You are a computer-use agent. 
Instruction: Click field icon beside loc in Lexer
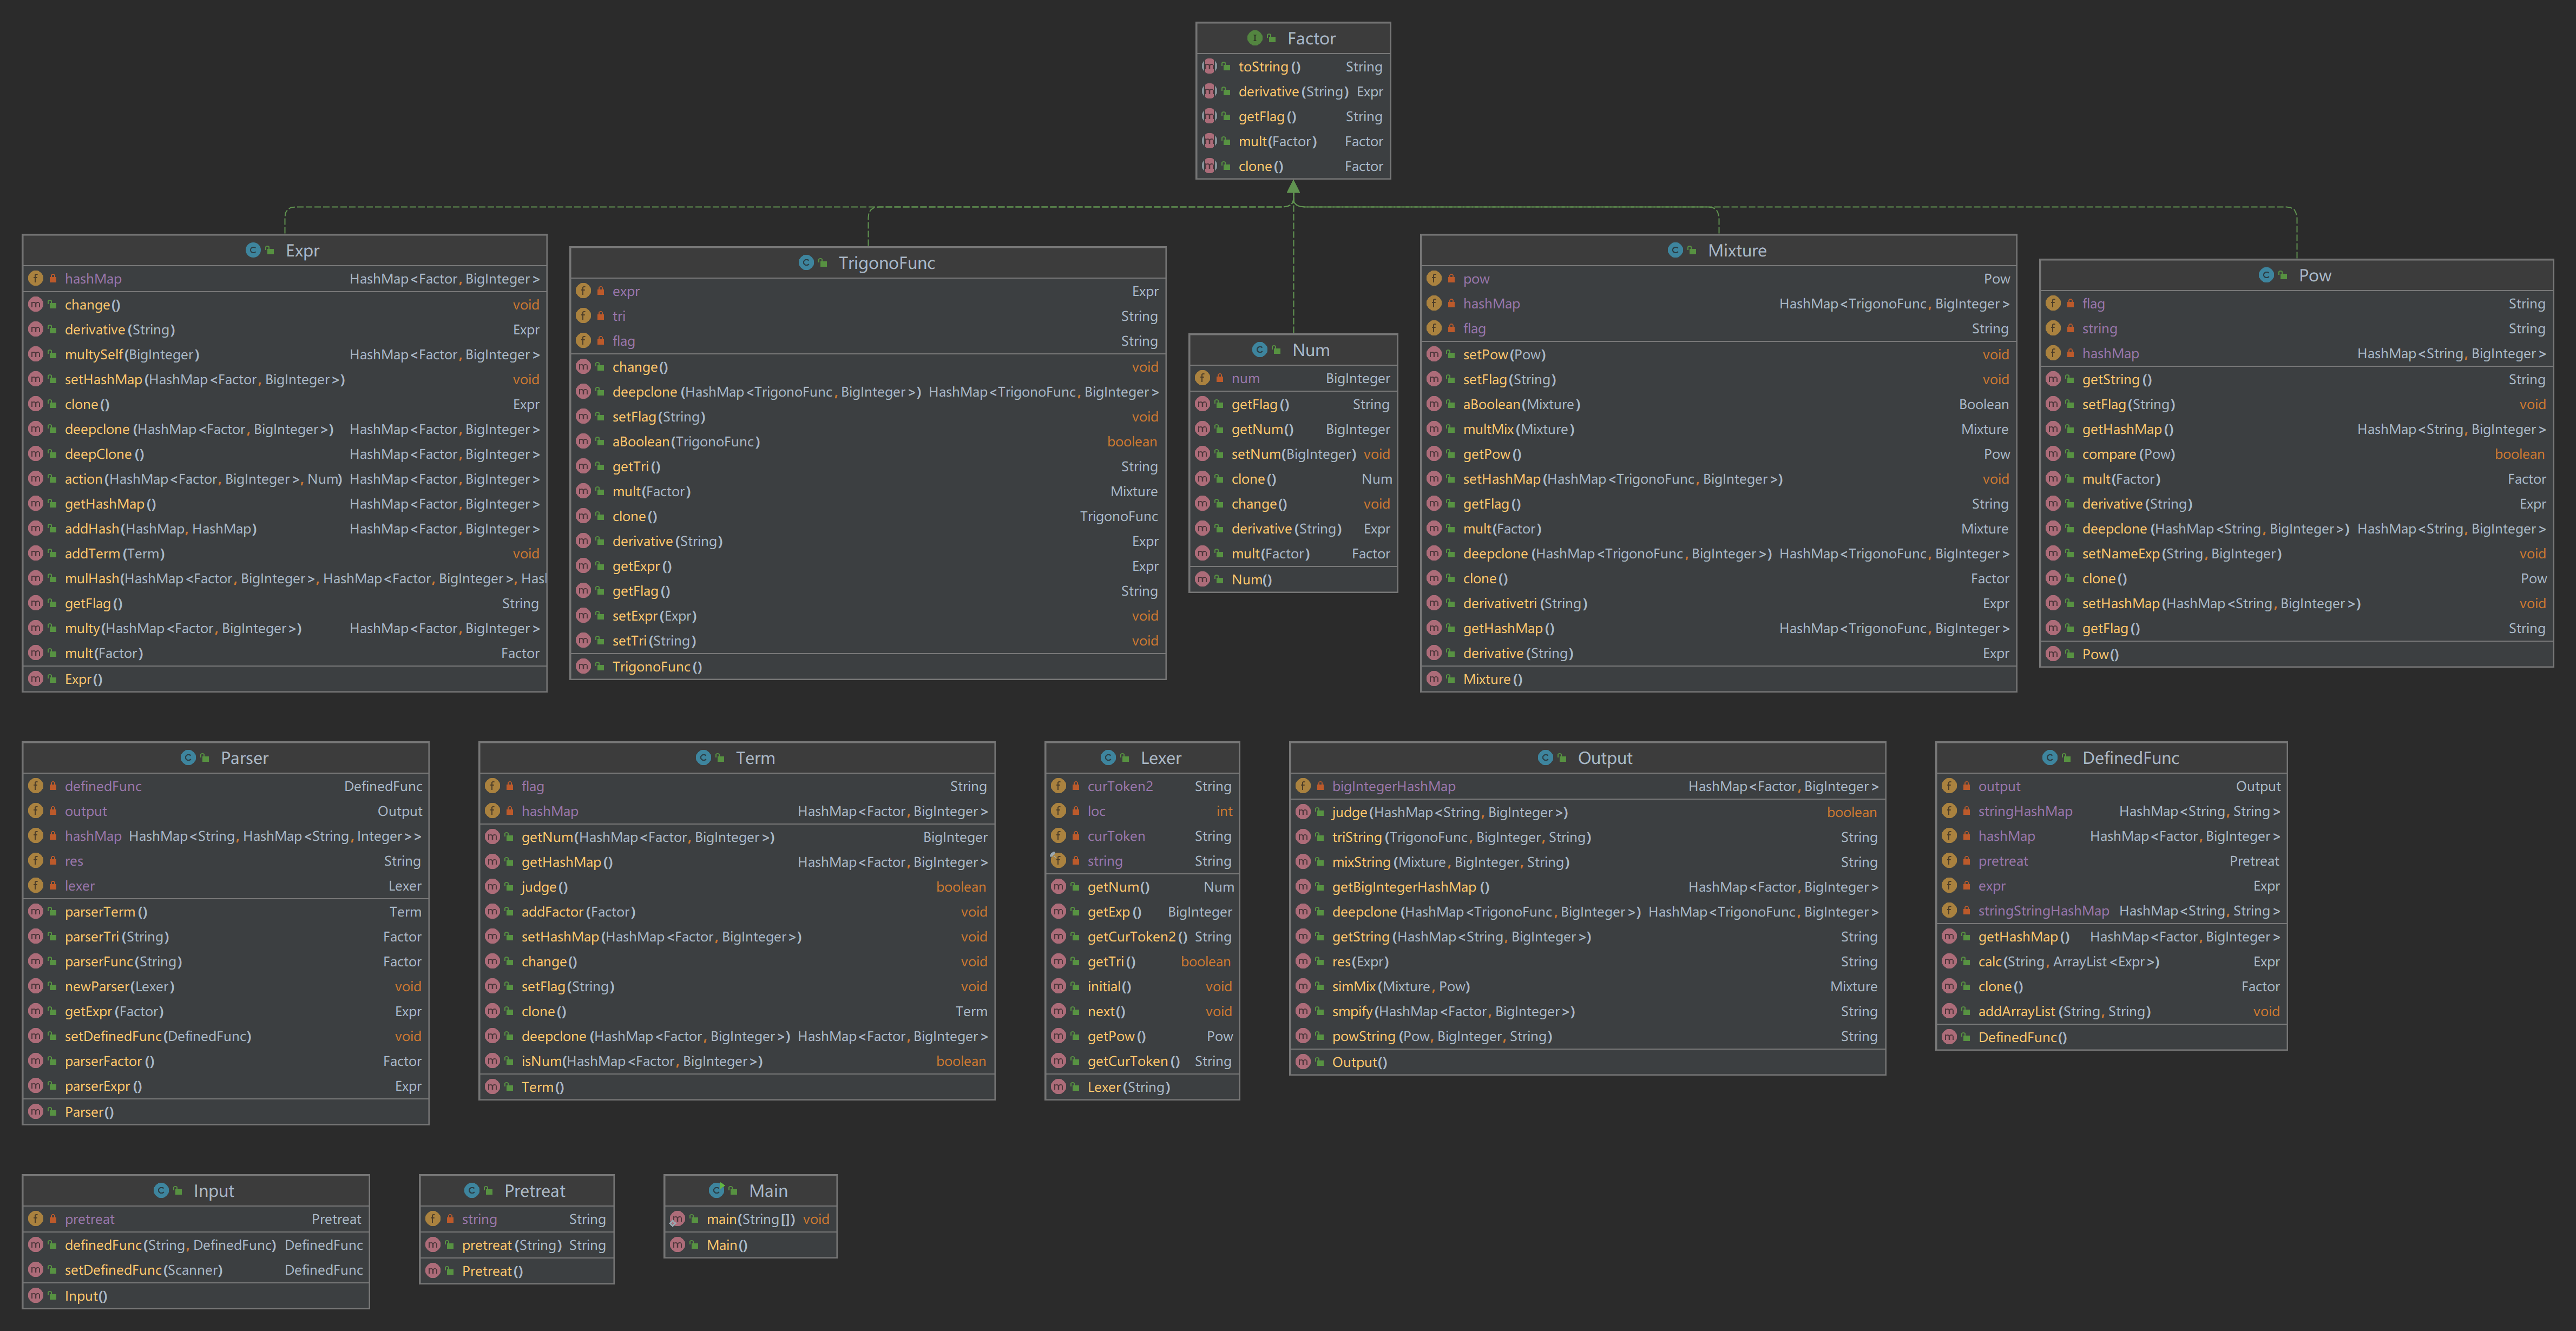(x=1058, y=811)
